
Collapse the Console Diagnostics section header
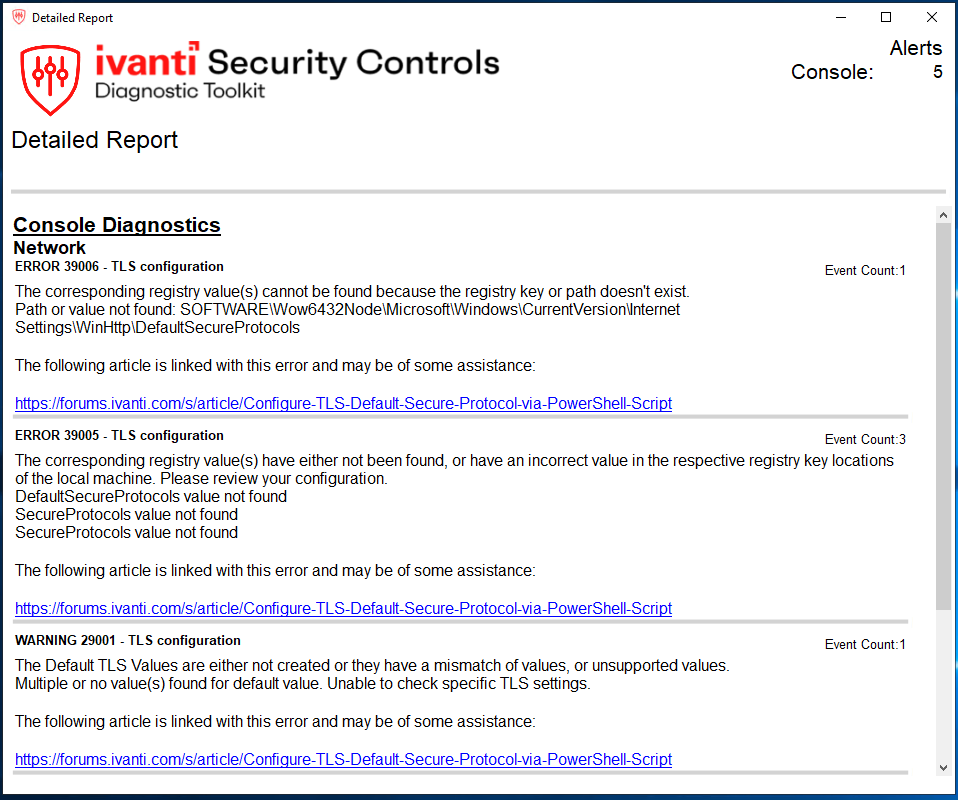116,224
